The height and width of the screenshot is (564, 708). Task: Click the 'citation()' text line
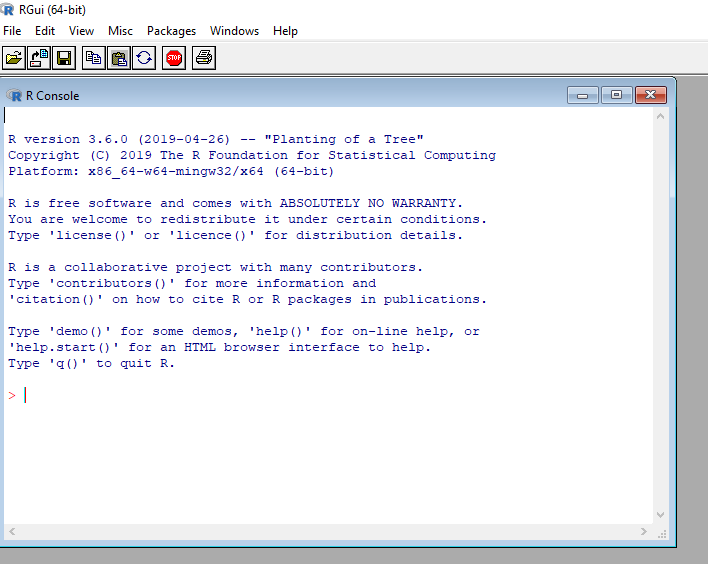pyautogui.click(x=247, y=299)
